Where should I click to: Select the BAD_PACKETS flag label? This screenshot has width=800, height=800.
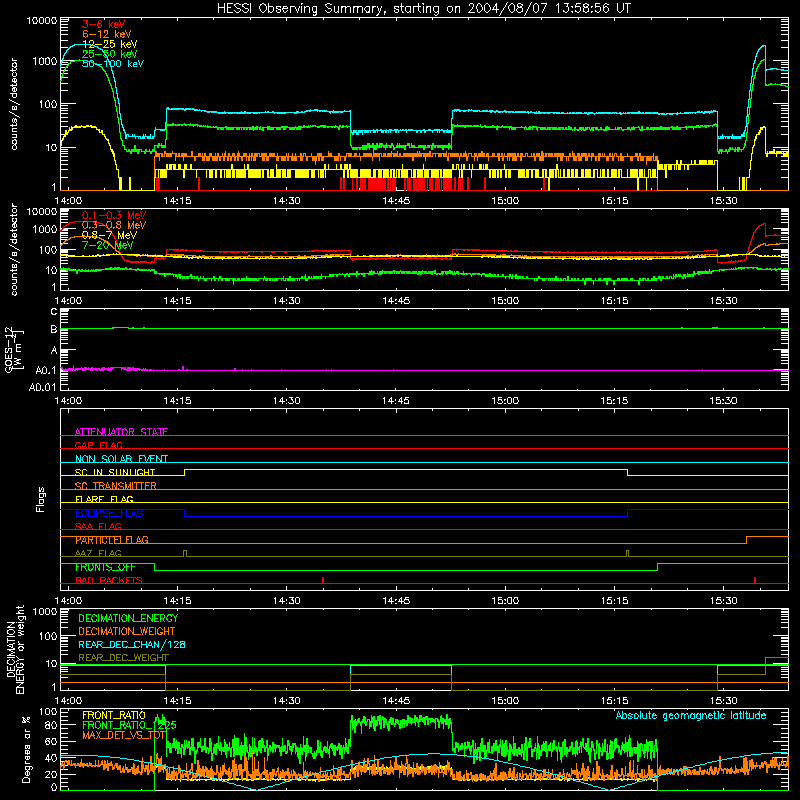click(x=109, y=580)
